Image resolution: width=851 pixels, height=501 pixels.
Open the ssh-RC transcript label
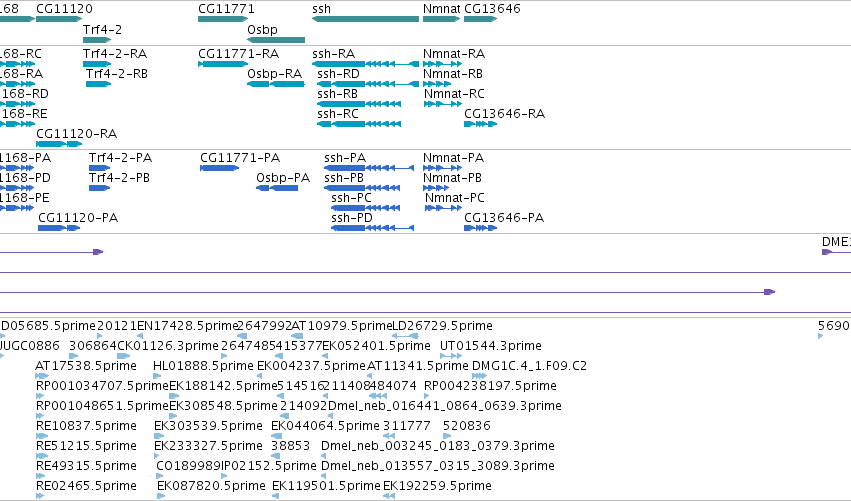coord(338,114)
